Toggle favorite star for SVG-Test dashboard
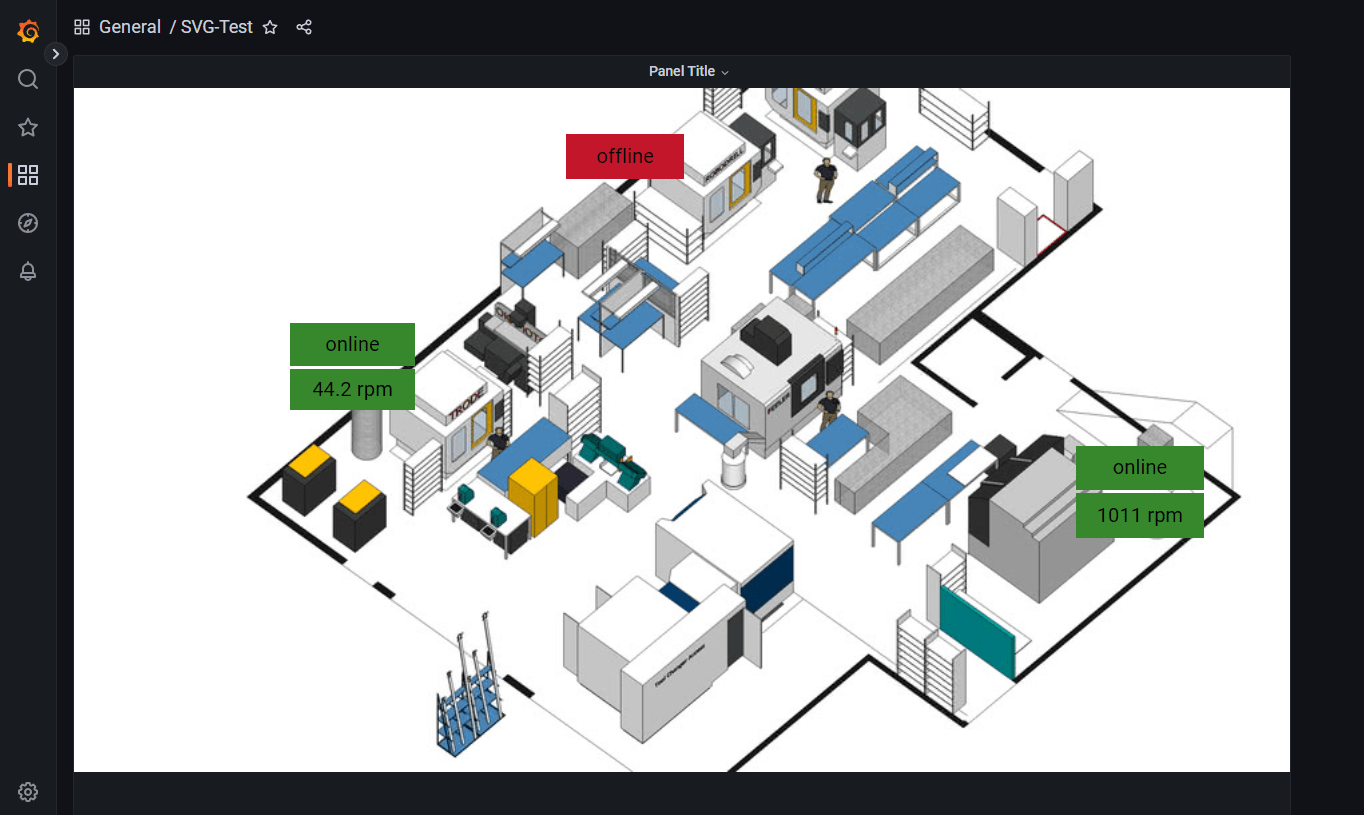This screenshot has height=815, width=1364. pyautogui.click(x=270, y=27)
